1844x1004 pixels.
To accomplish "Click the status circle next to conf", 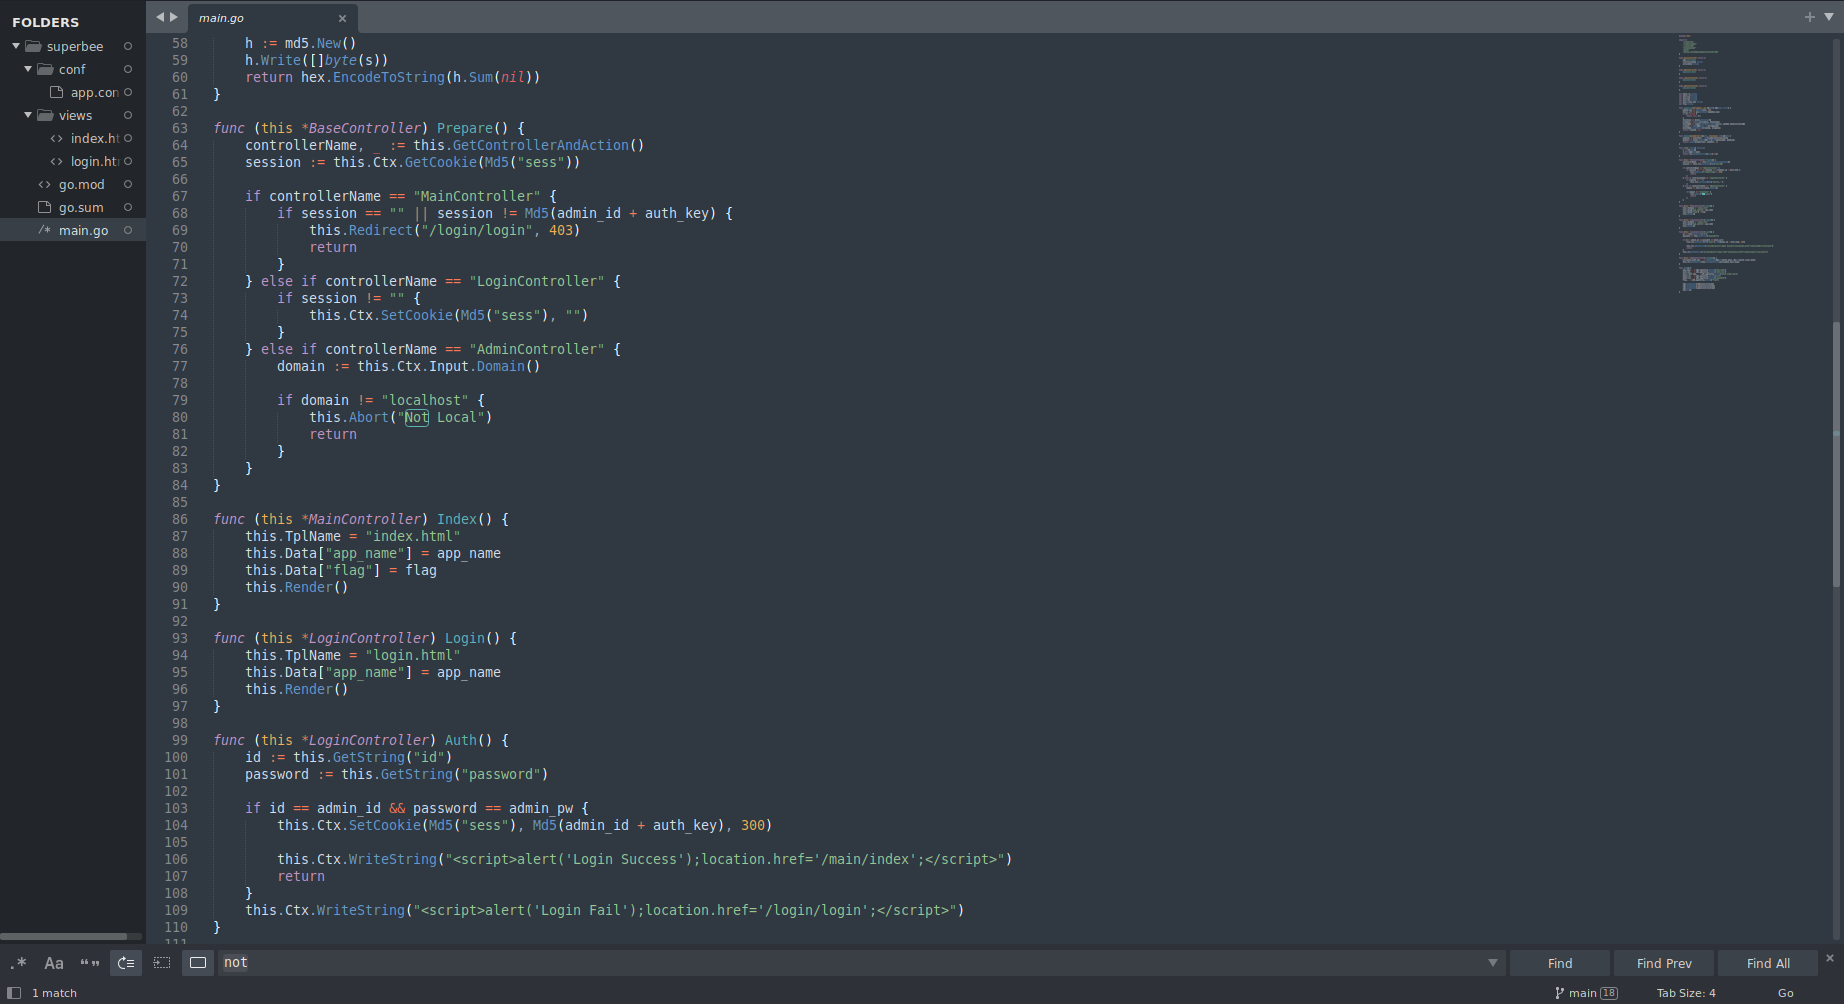I will (128, 69).
